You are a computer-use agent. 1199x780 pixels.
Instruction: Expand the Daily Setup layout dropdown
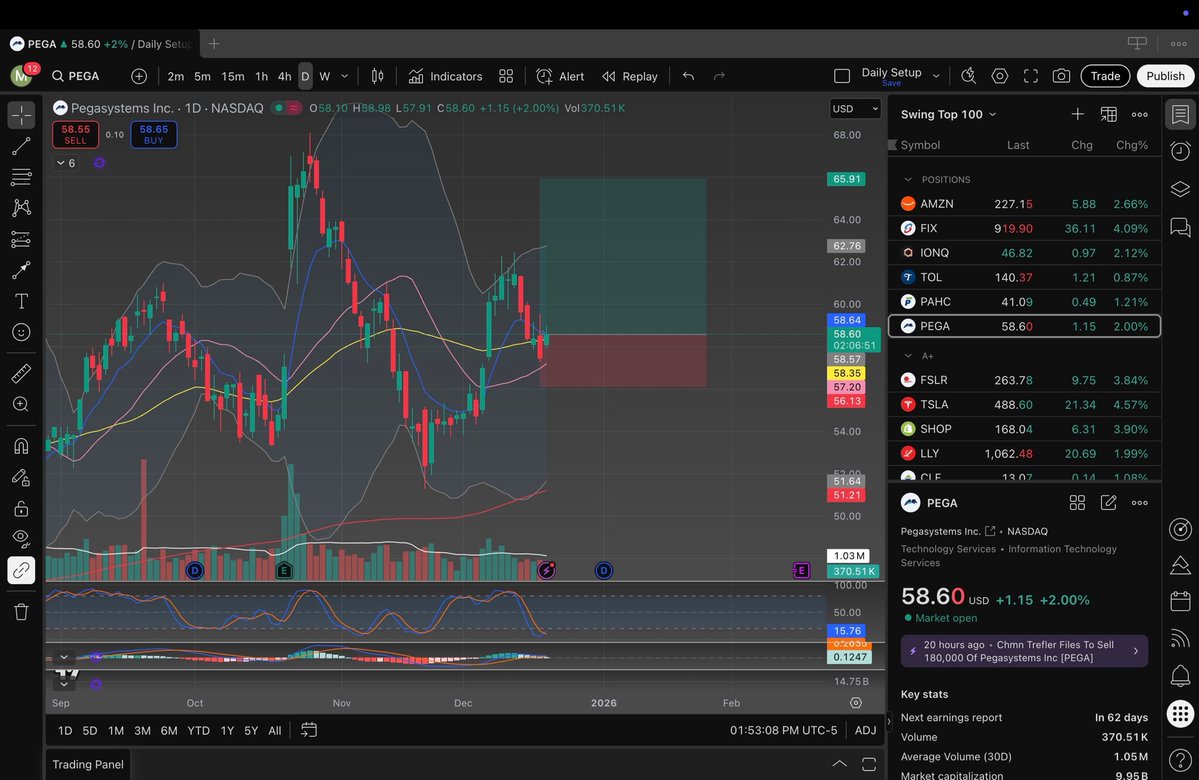pyautogui.click(x=936, y=76)
